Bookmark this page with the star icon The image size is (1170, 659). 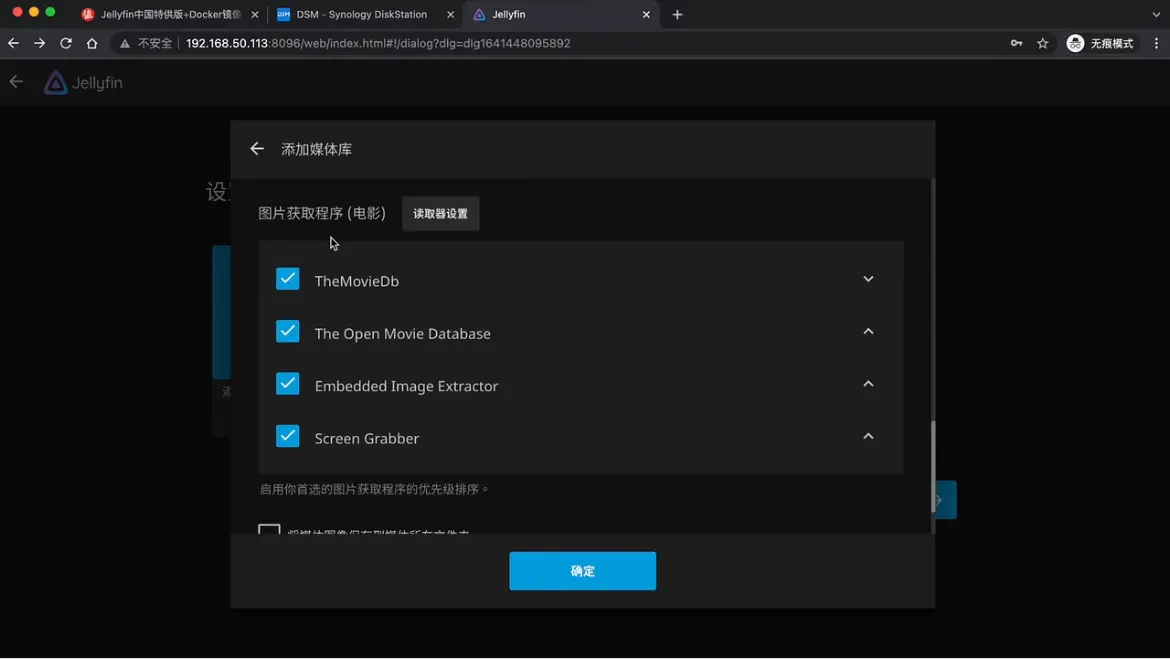coord(1043,43)
